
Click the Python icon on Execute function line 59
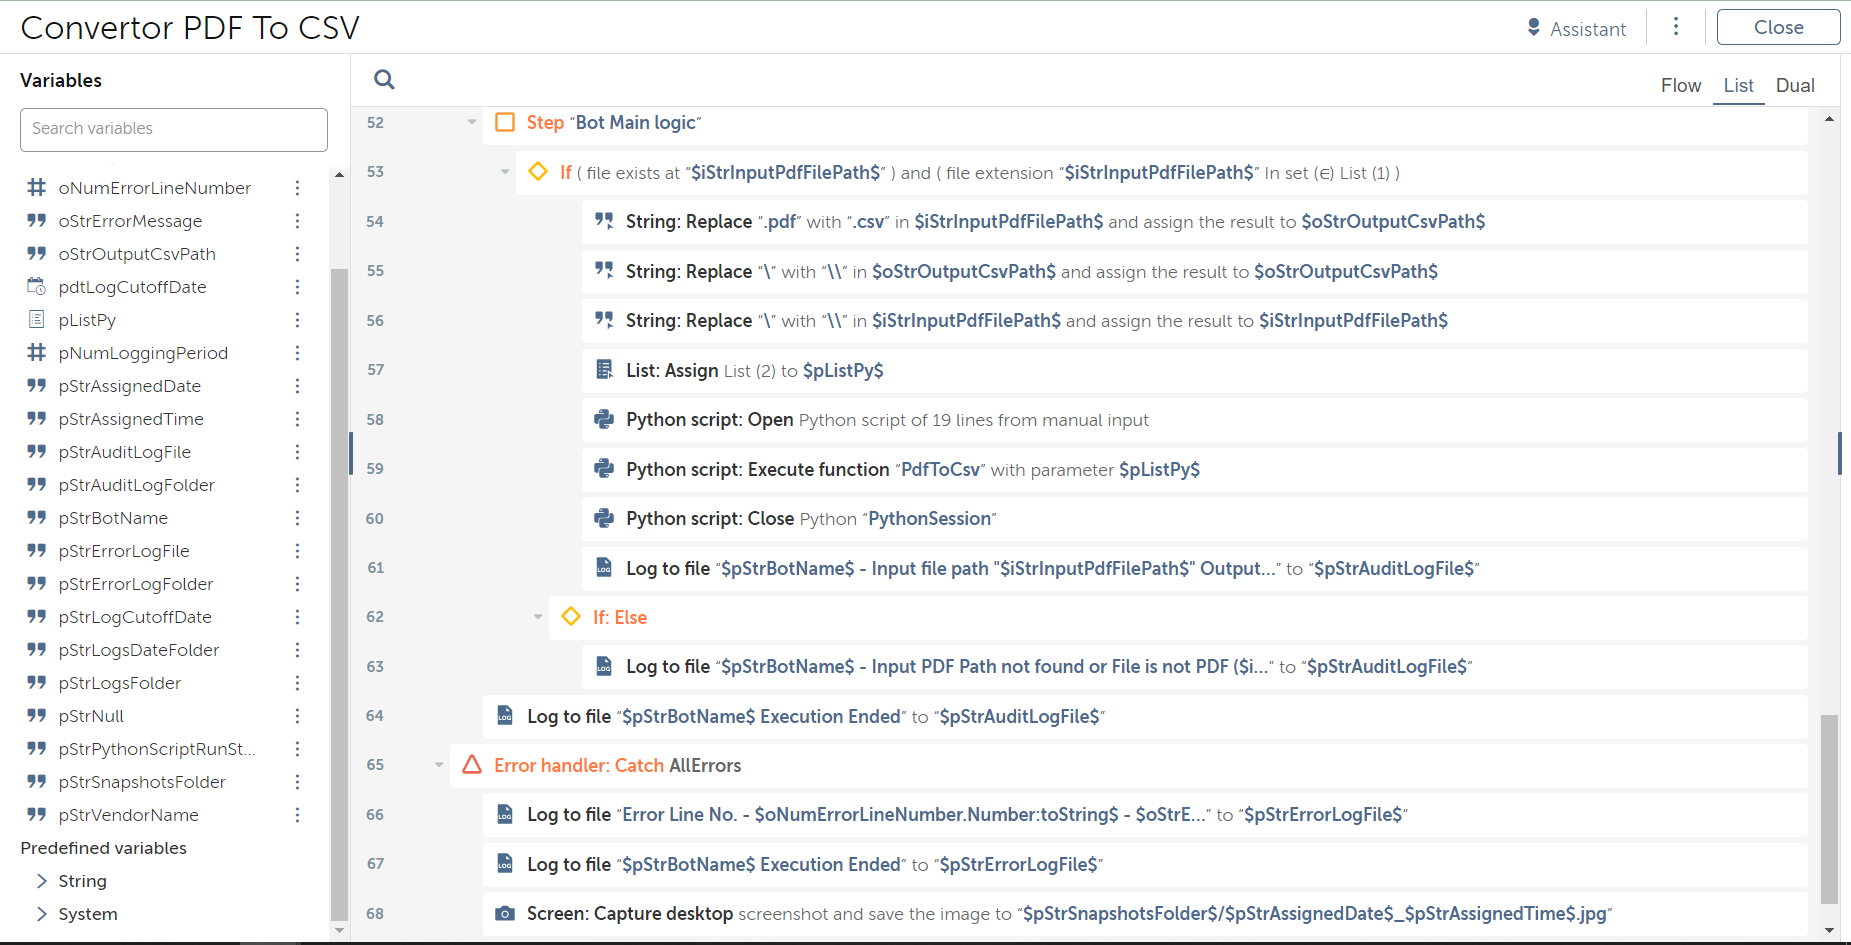coord(604,469)
